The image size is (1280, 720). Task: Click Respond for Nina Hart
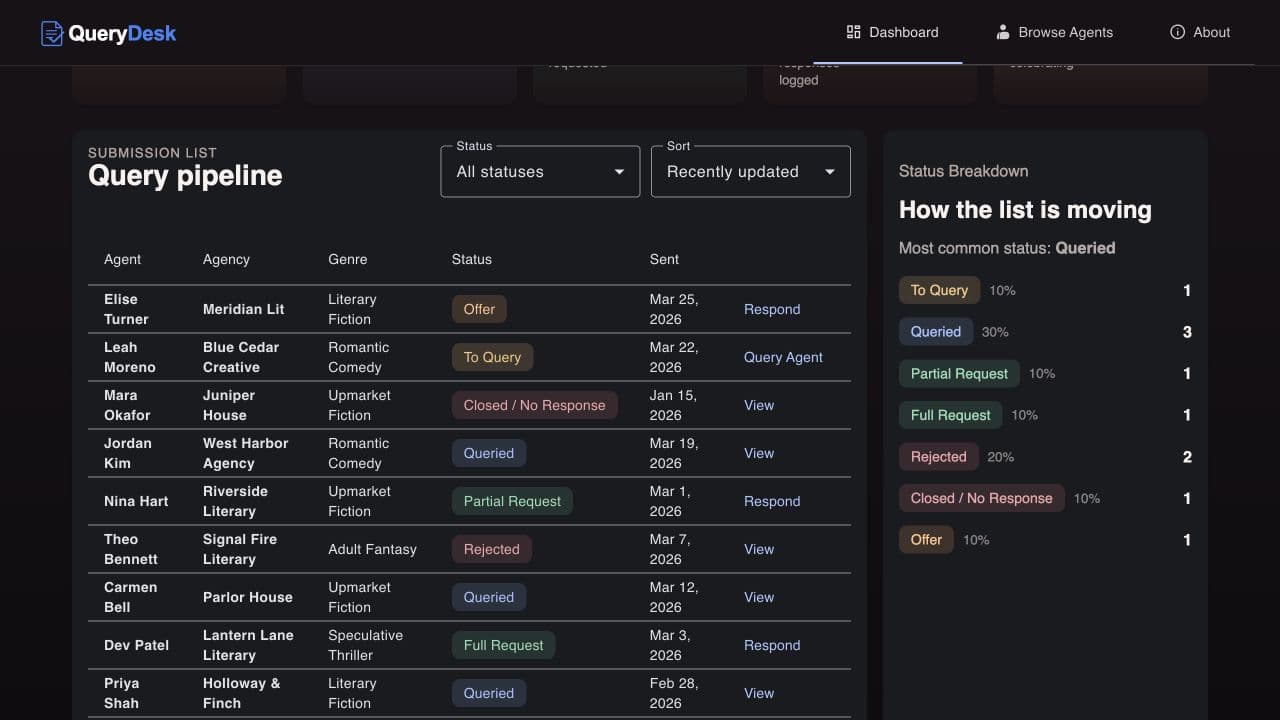[x=772, y=501]
